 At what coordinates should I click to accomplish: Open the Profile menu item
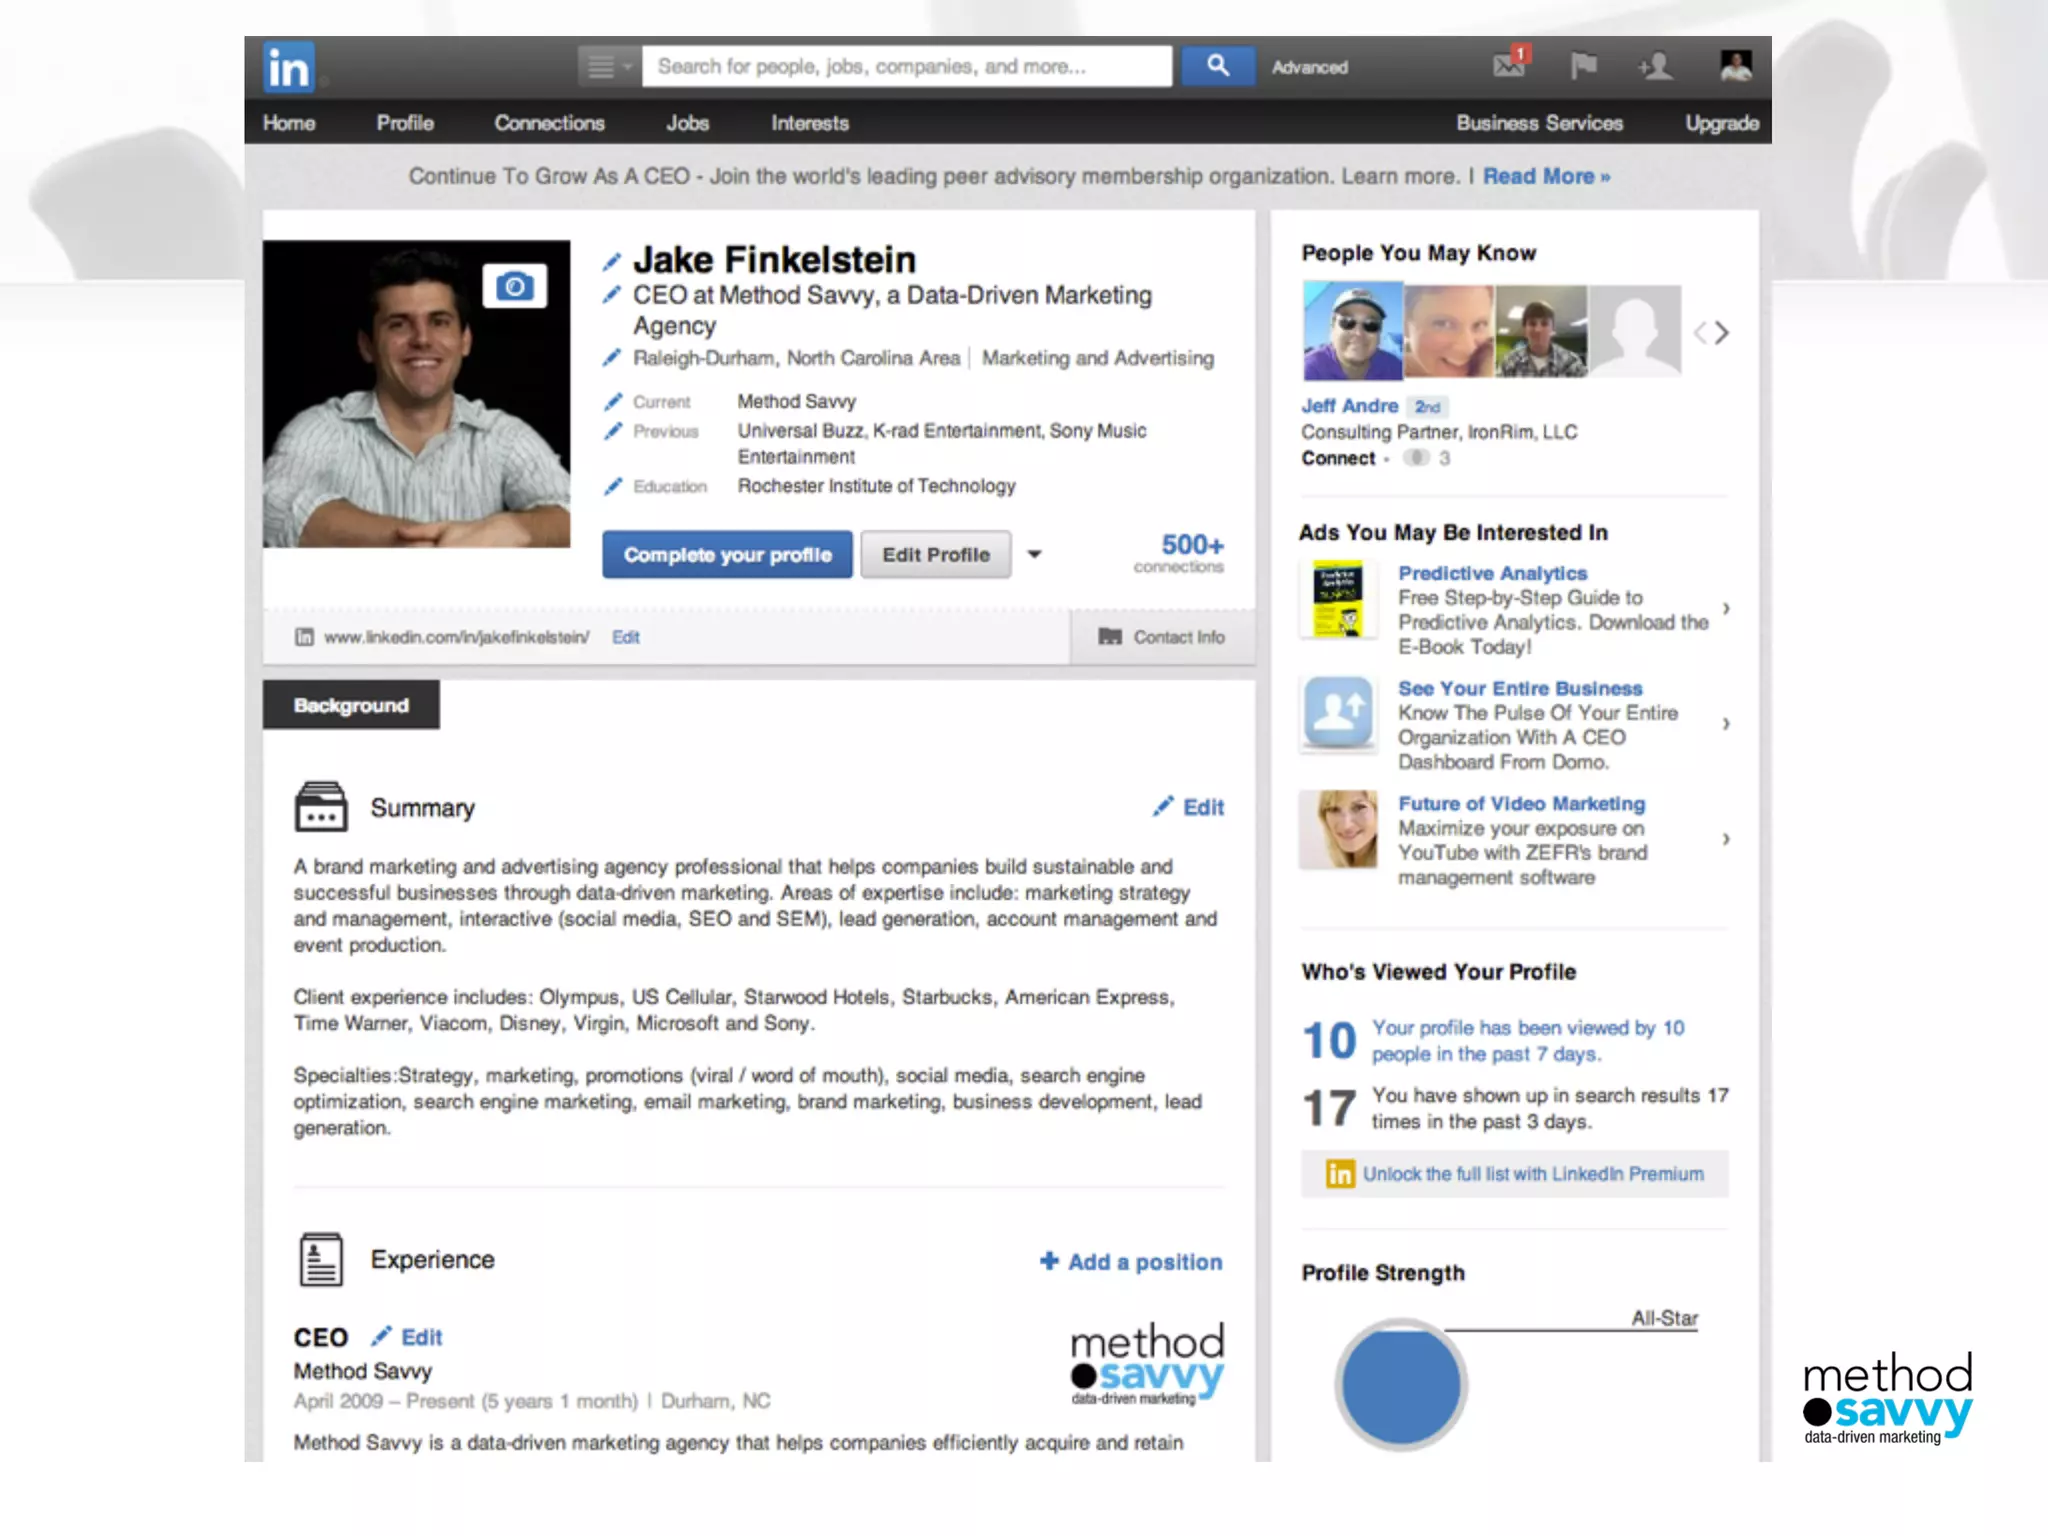click(405, 123)
